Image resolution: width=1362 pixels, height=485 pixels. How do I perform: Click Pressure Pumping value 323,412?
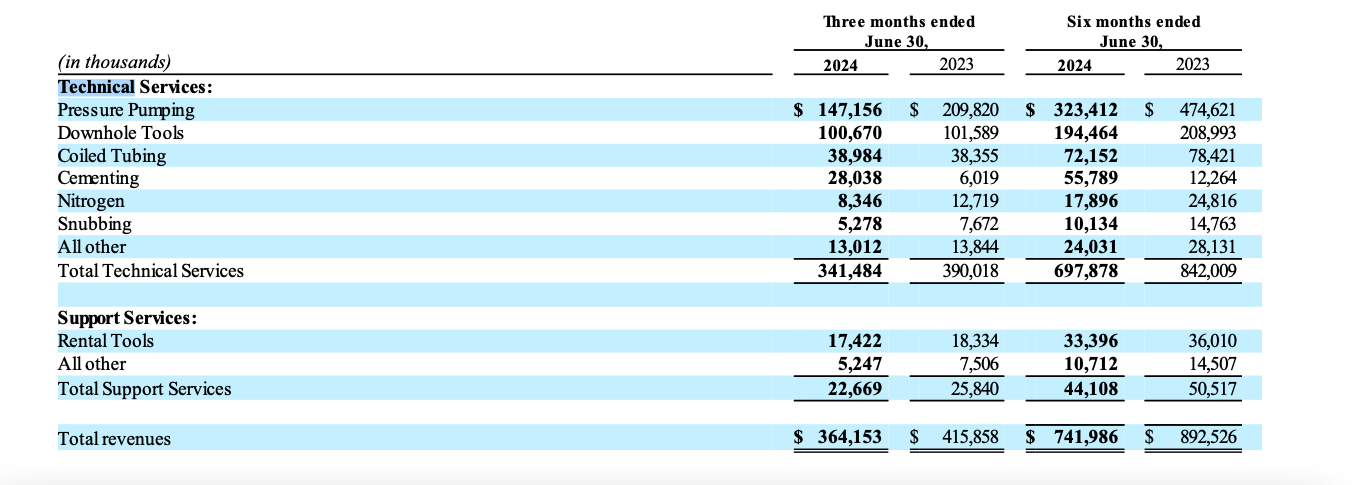[1085, 110]
